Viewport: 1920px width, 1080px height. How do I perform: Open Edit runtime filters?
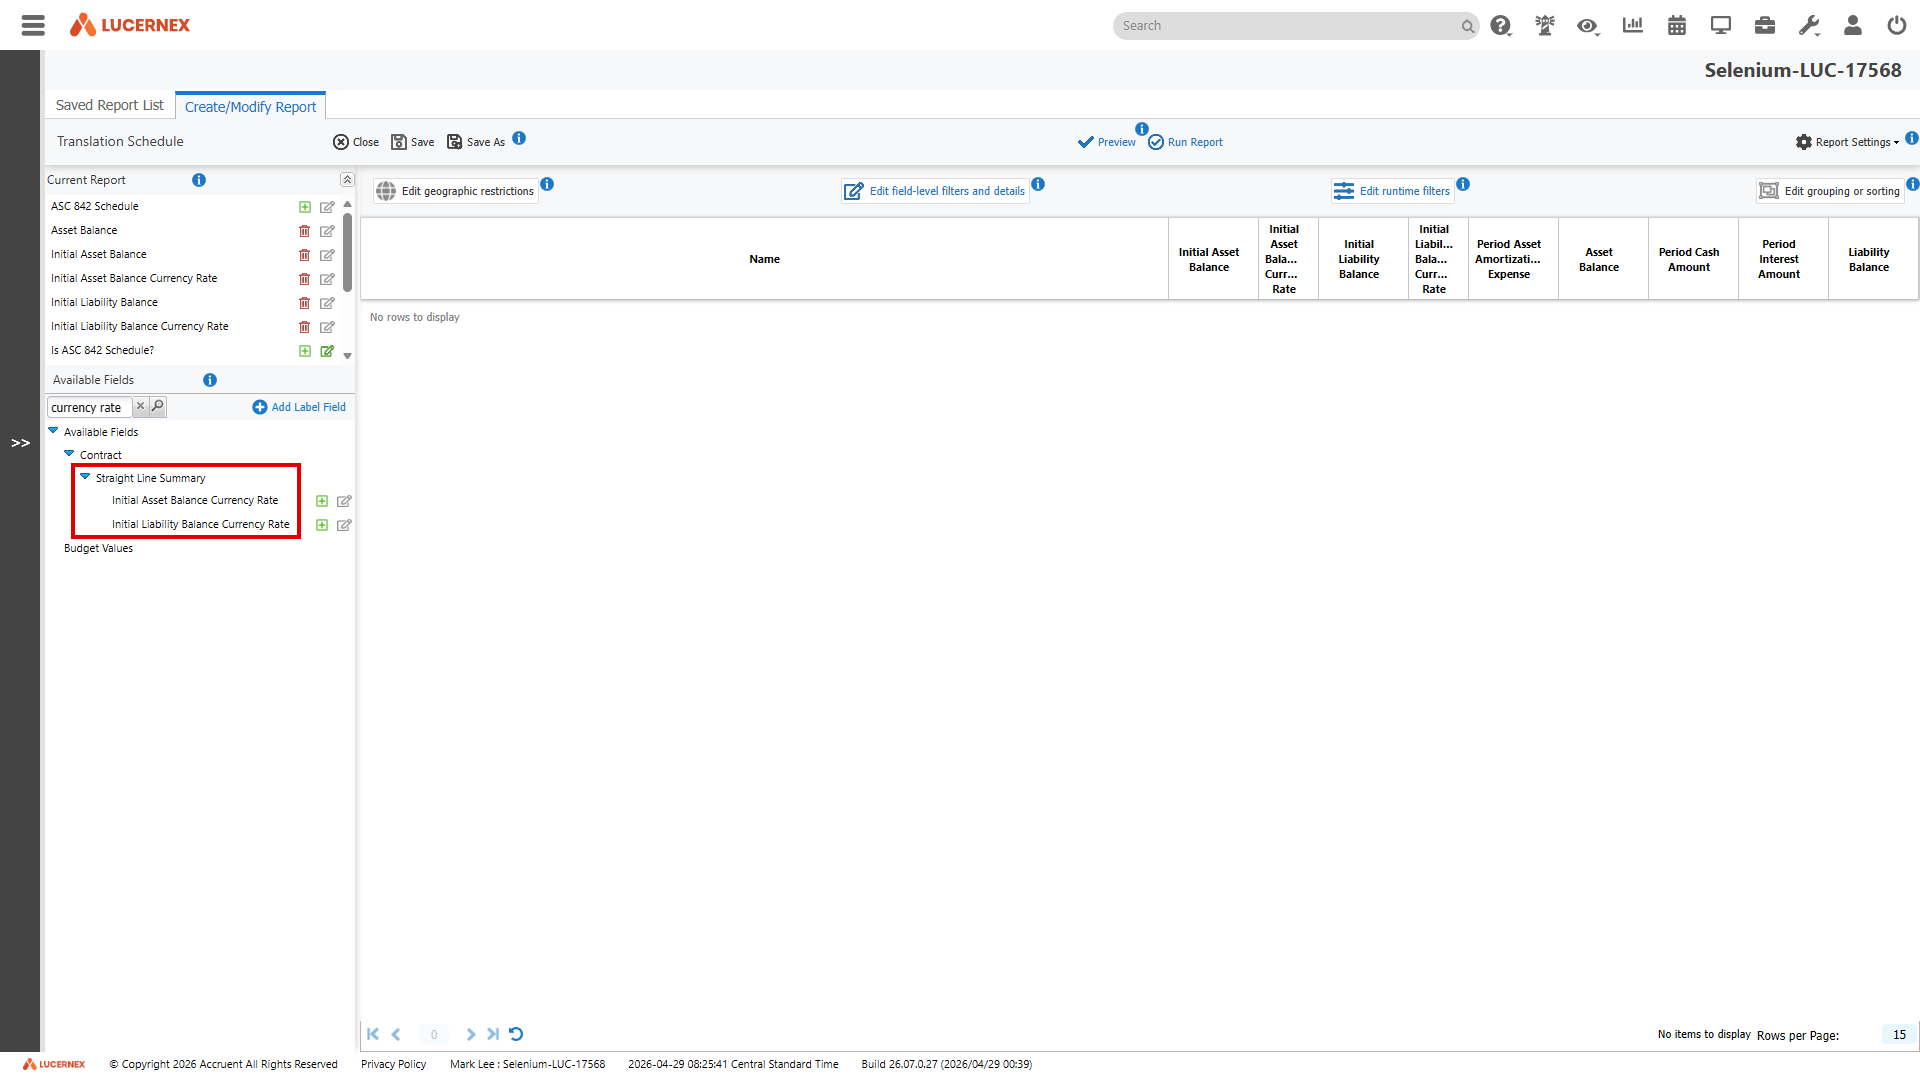[x=1392, y=191]
